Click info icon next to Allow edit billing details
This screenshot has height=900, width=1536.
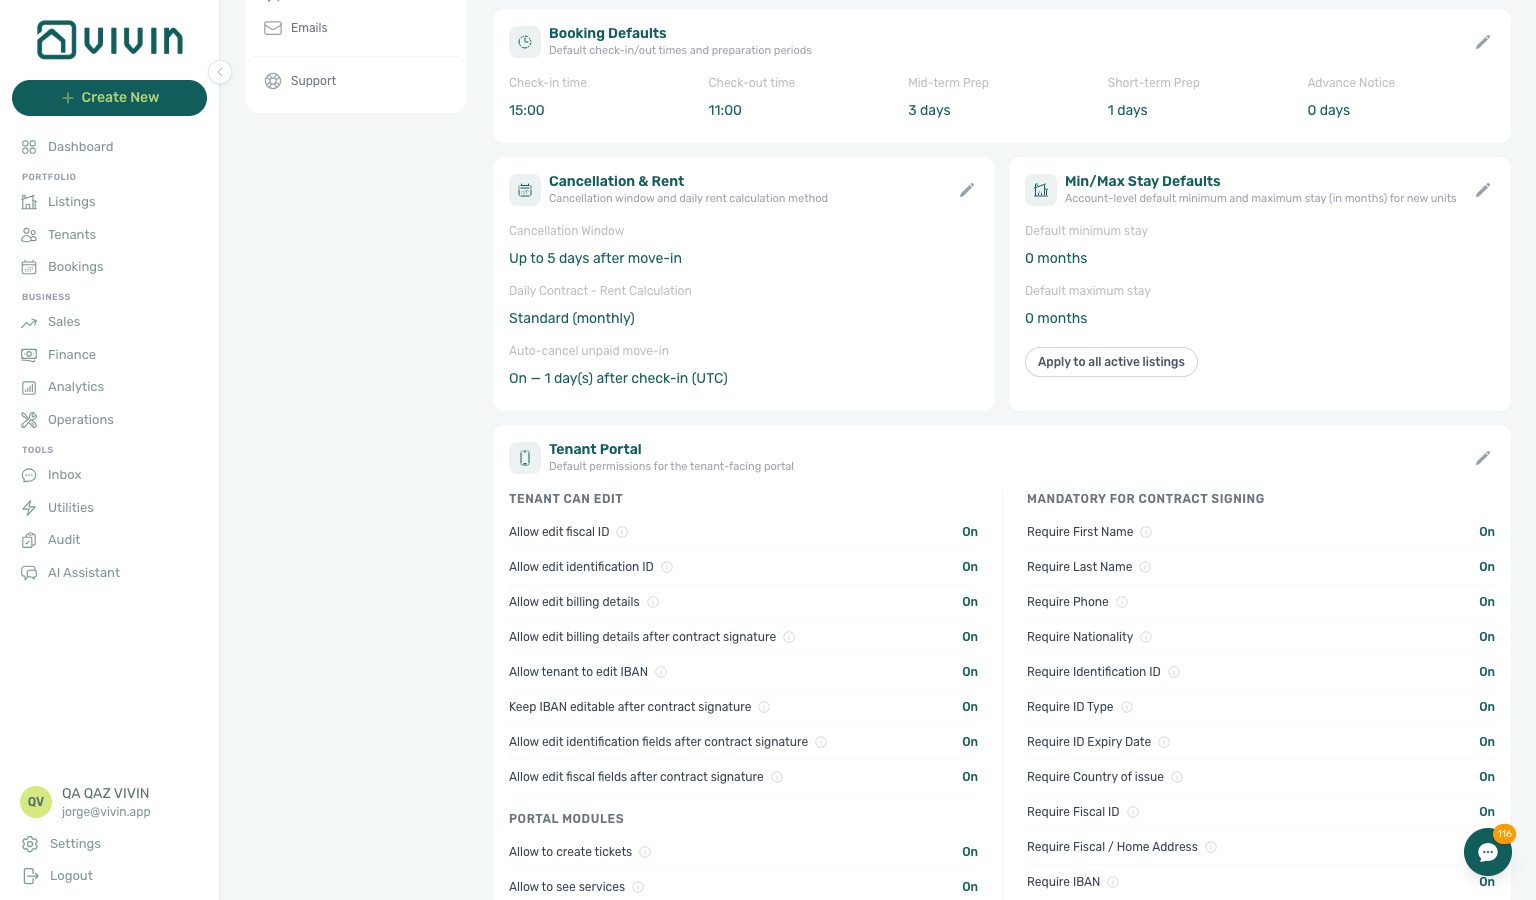(653, 602)
